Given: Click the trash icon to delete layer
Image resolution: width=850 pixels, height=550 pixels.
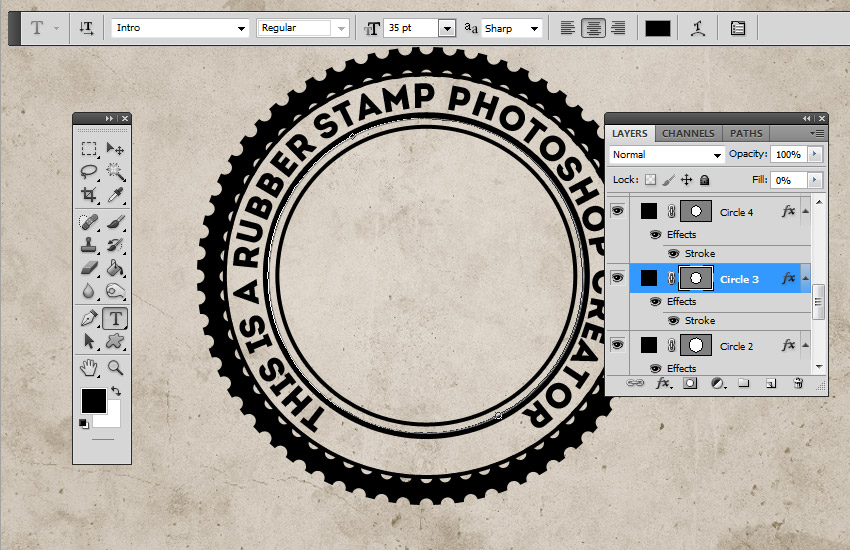Looking at the screenshot, I should click(x=798, y=383).
